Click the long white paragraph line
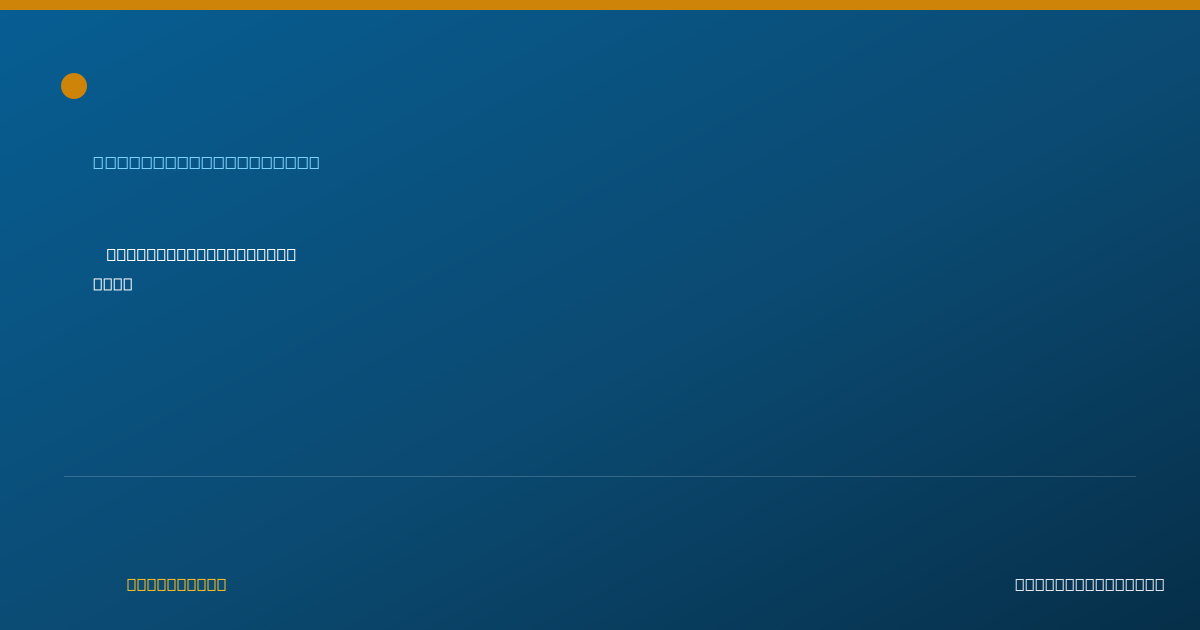This screenshot has height=630, width=1200. click(x=201, y=254)
